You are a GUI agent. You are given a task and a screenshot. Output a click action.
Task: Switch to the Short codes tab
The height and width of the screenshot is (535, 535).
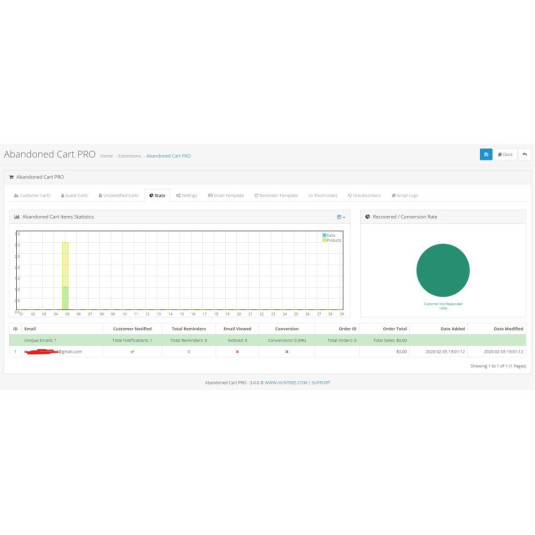point(323,196)
